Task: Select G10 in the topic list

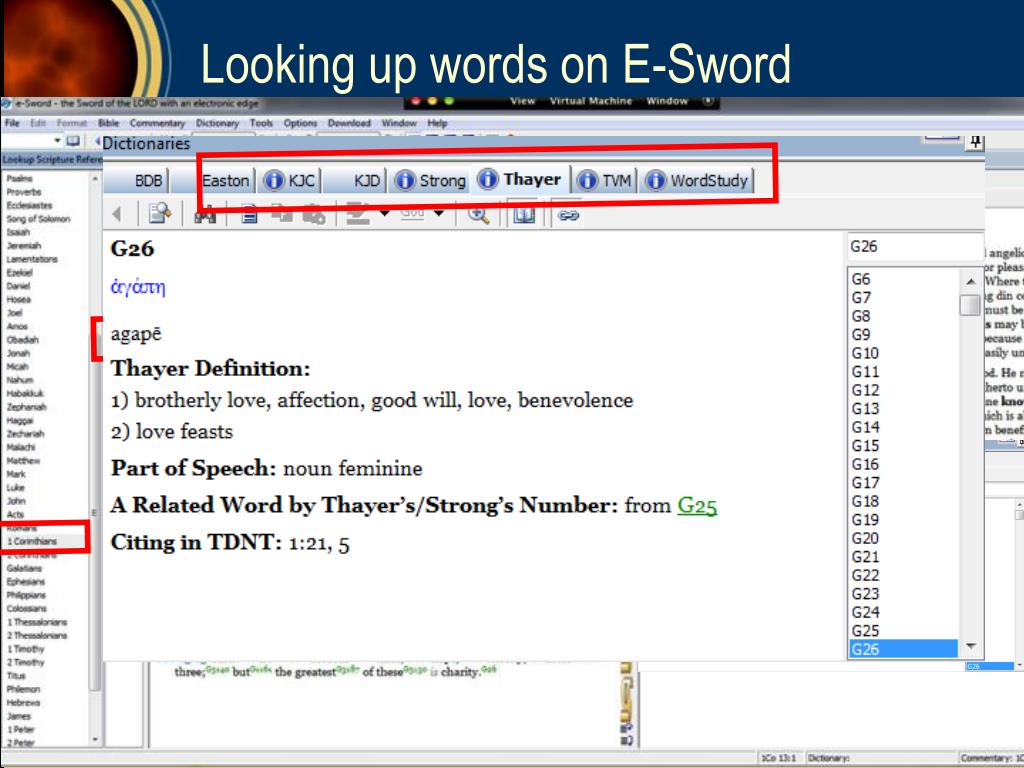Action: [865, 353]
